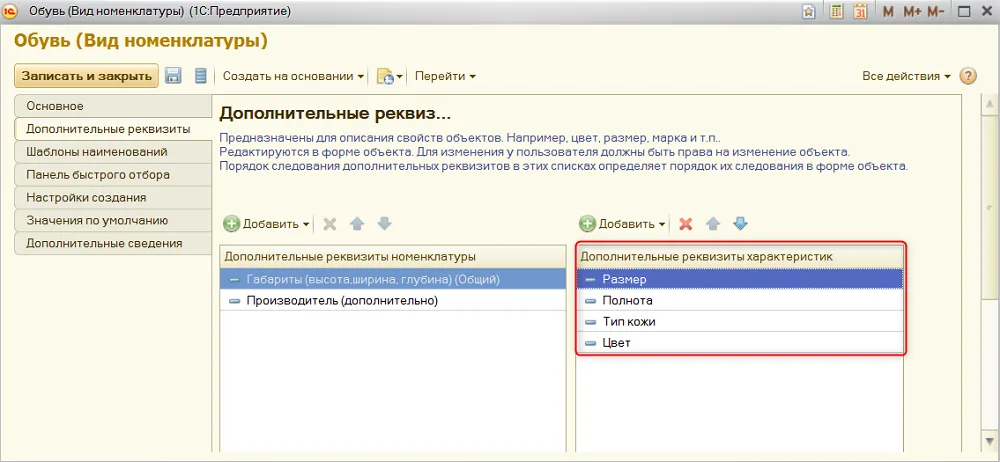Delete selected characteristic attribute with red X
The height and width of the screenshot is (462, 1000).
[x=686, y=224]
